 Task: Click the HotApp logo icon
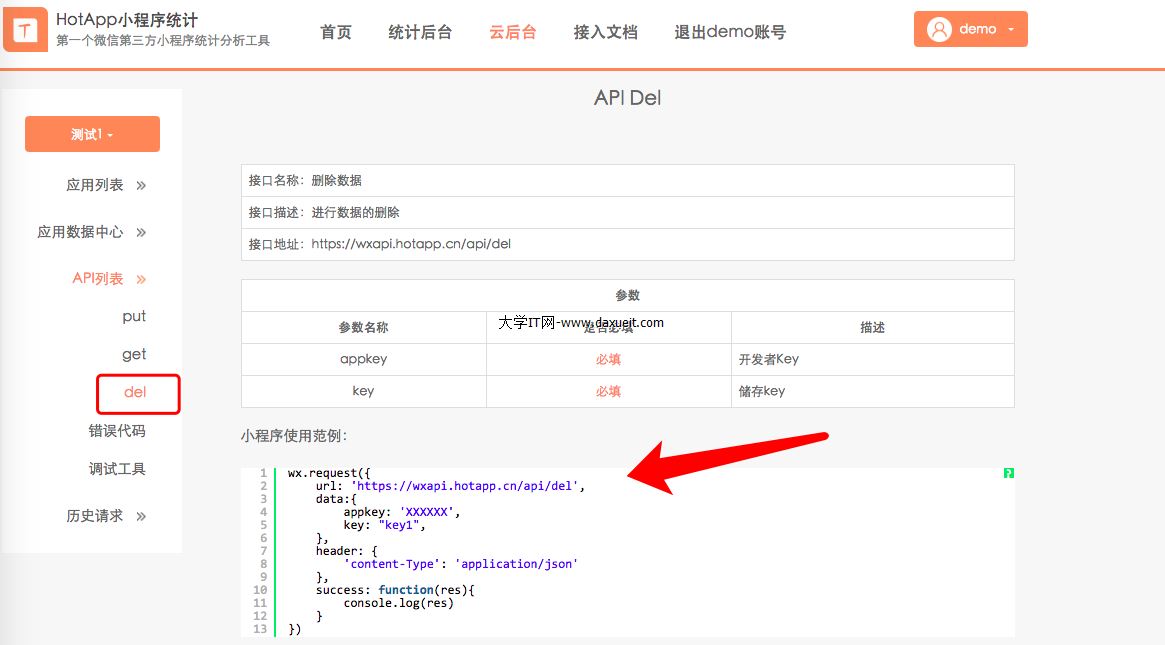click(x=25, y=30)
